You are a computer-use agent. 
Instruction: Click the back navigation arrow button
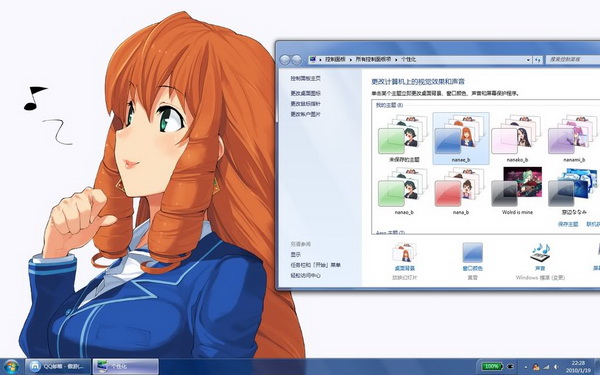[285, 60]
